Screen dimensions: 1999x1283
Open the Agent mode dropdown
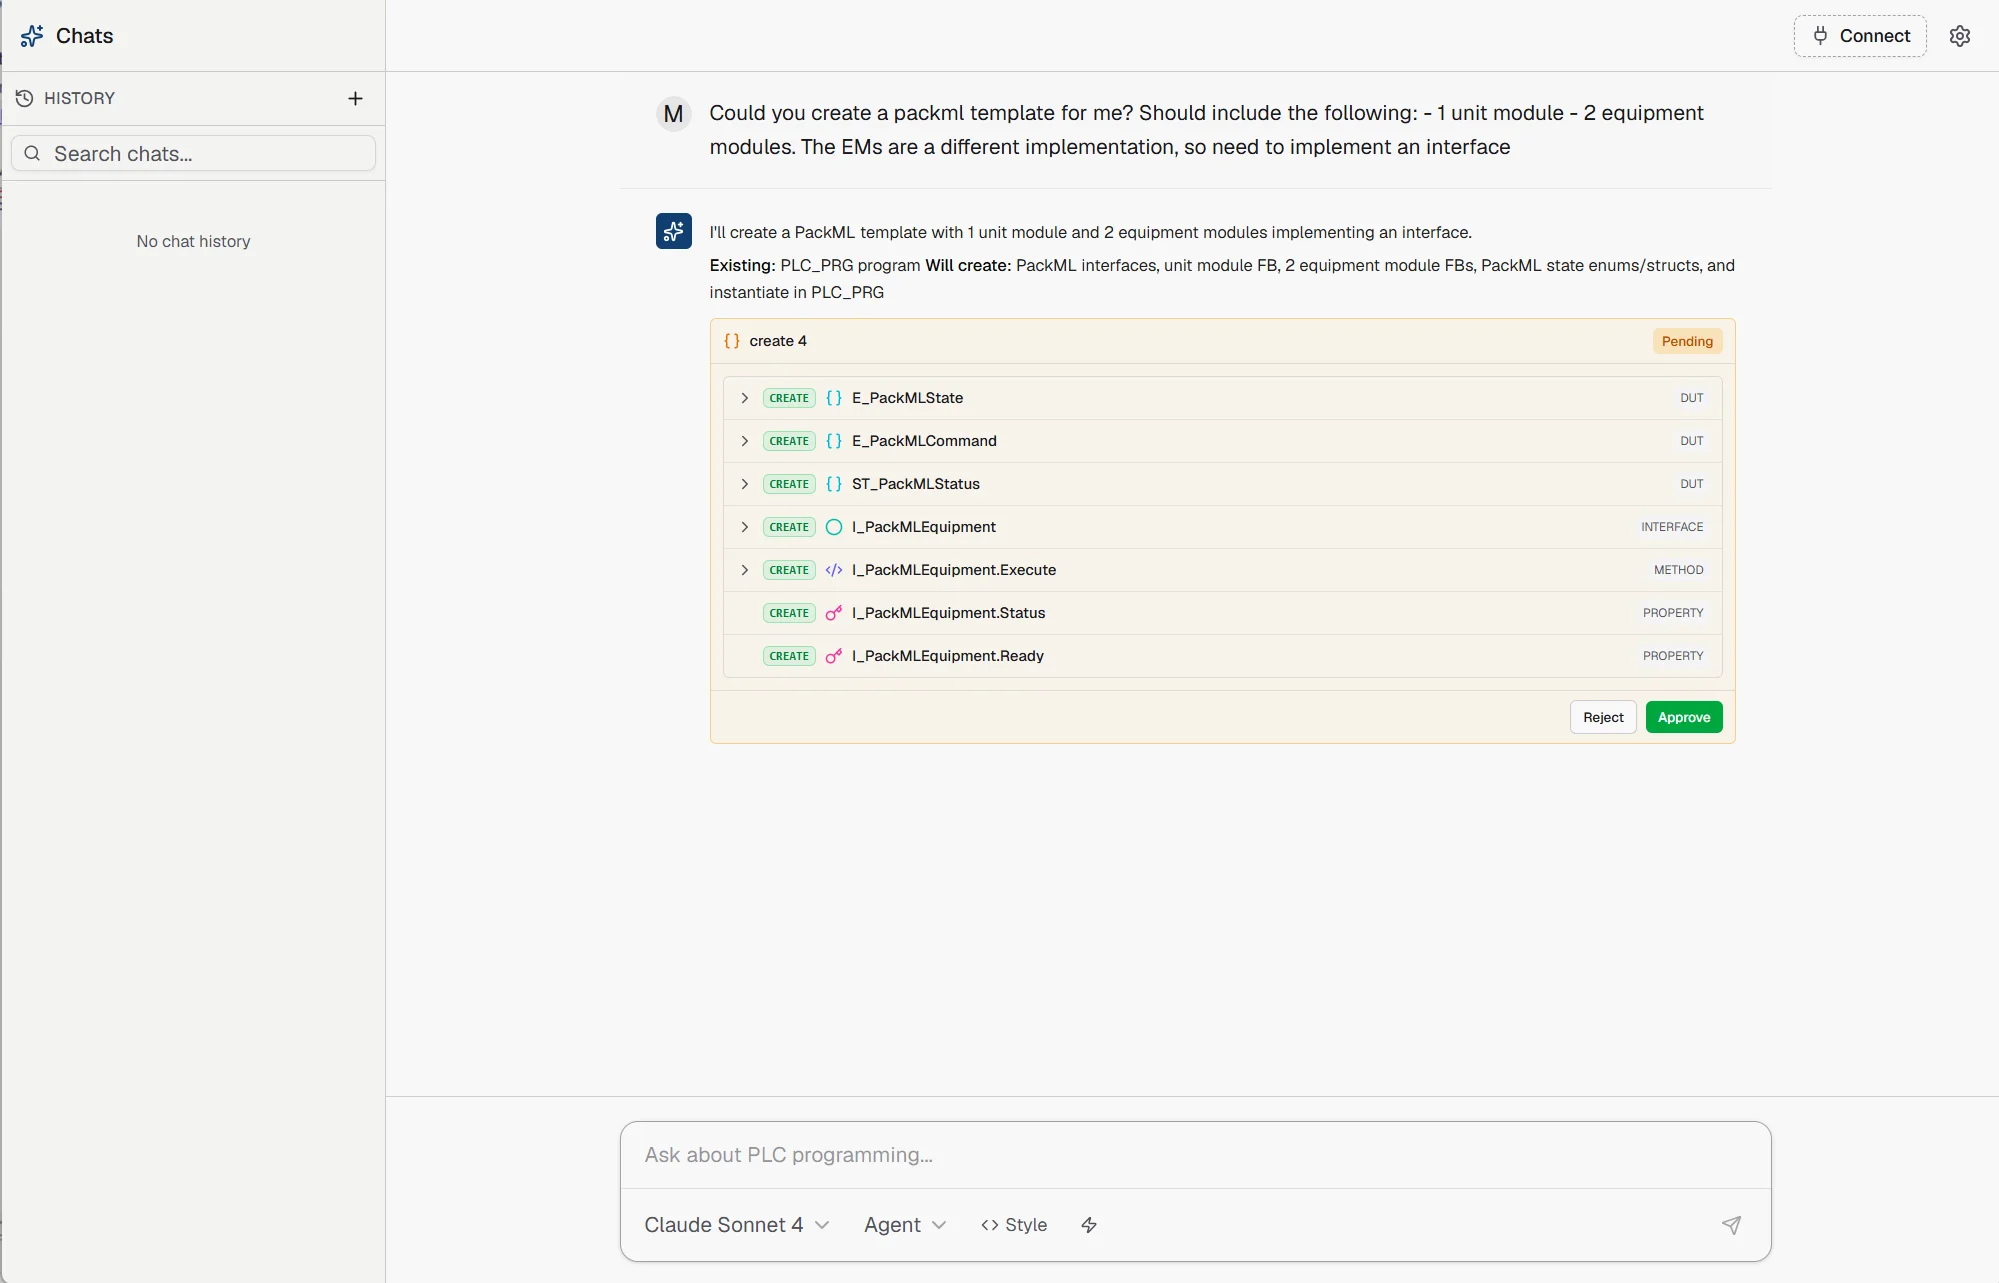904,1225
